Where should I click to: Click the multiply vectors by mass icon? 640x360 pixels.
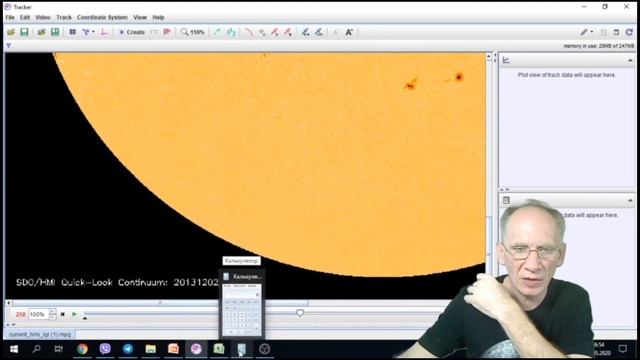click(319, 32)
